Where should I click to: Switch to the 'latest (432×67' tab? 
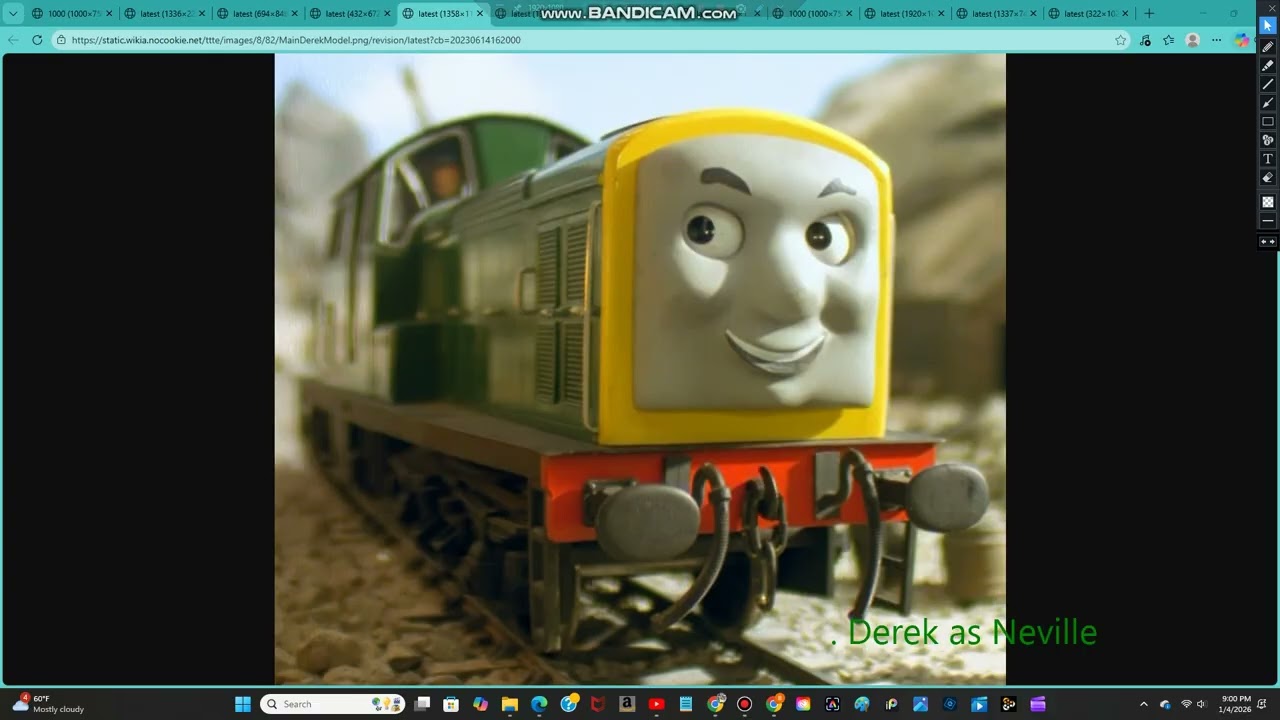(x=350, y=14)
